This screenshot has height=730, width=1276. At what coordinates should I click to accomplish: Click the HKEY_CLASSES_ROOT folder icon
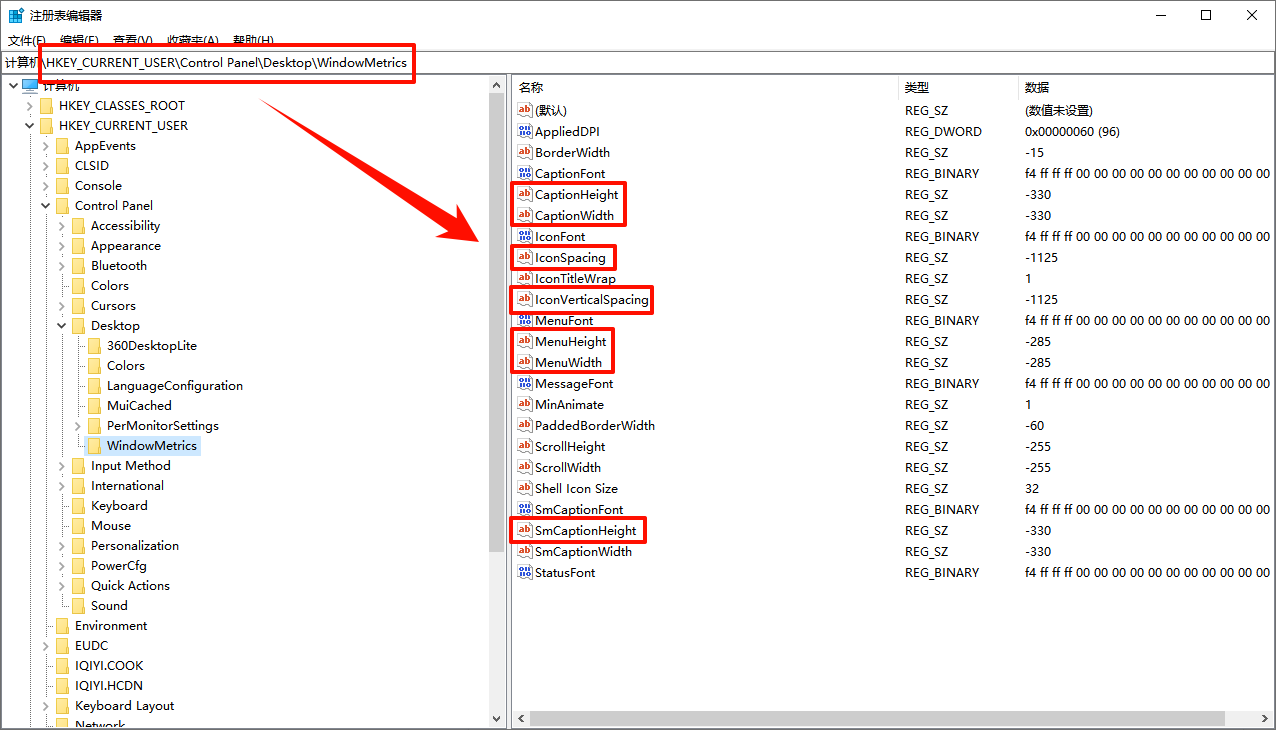pyautogui.click(x=47, y=106)
